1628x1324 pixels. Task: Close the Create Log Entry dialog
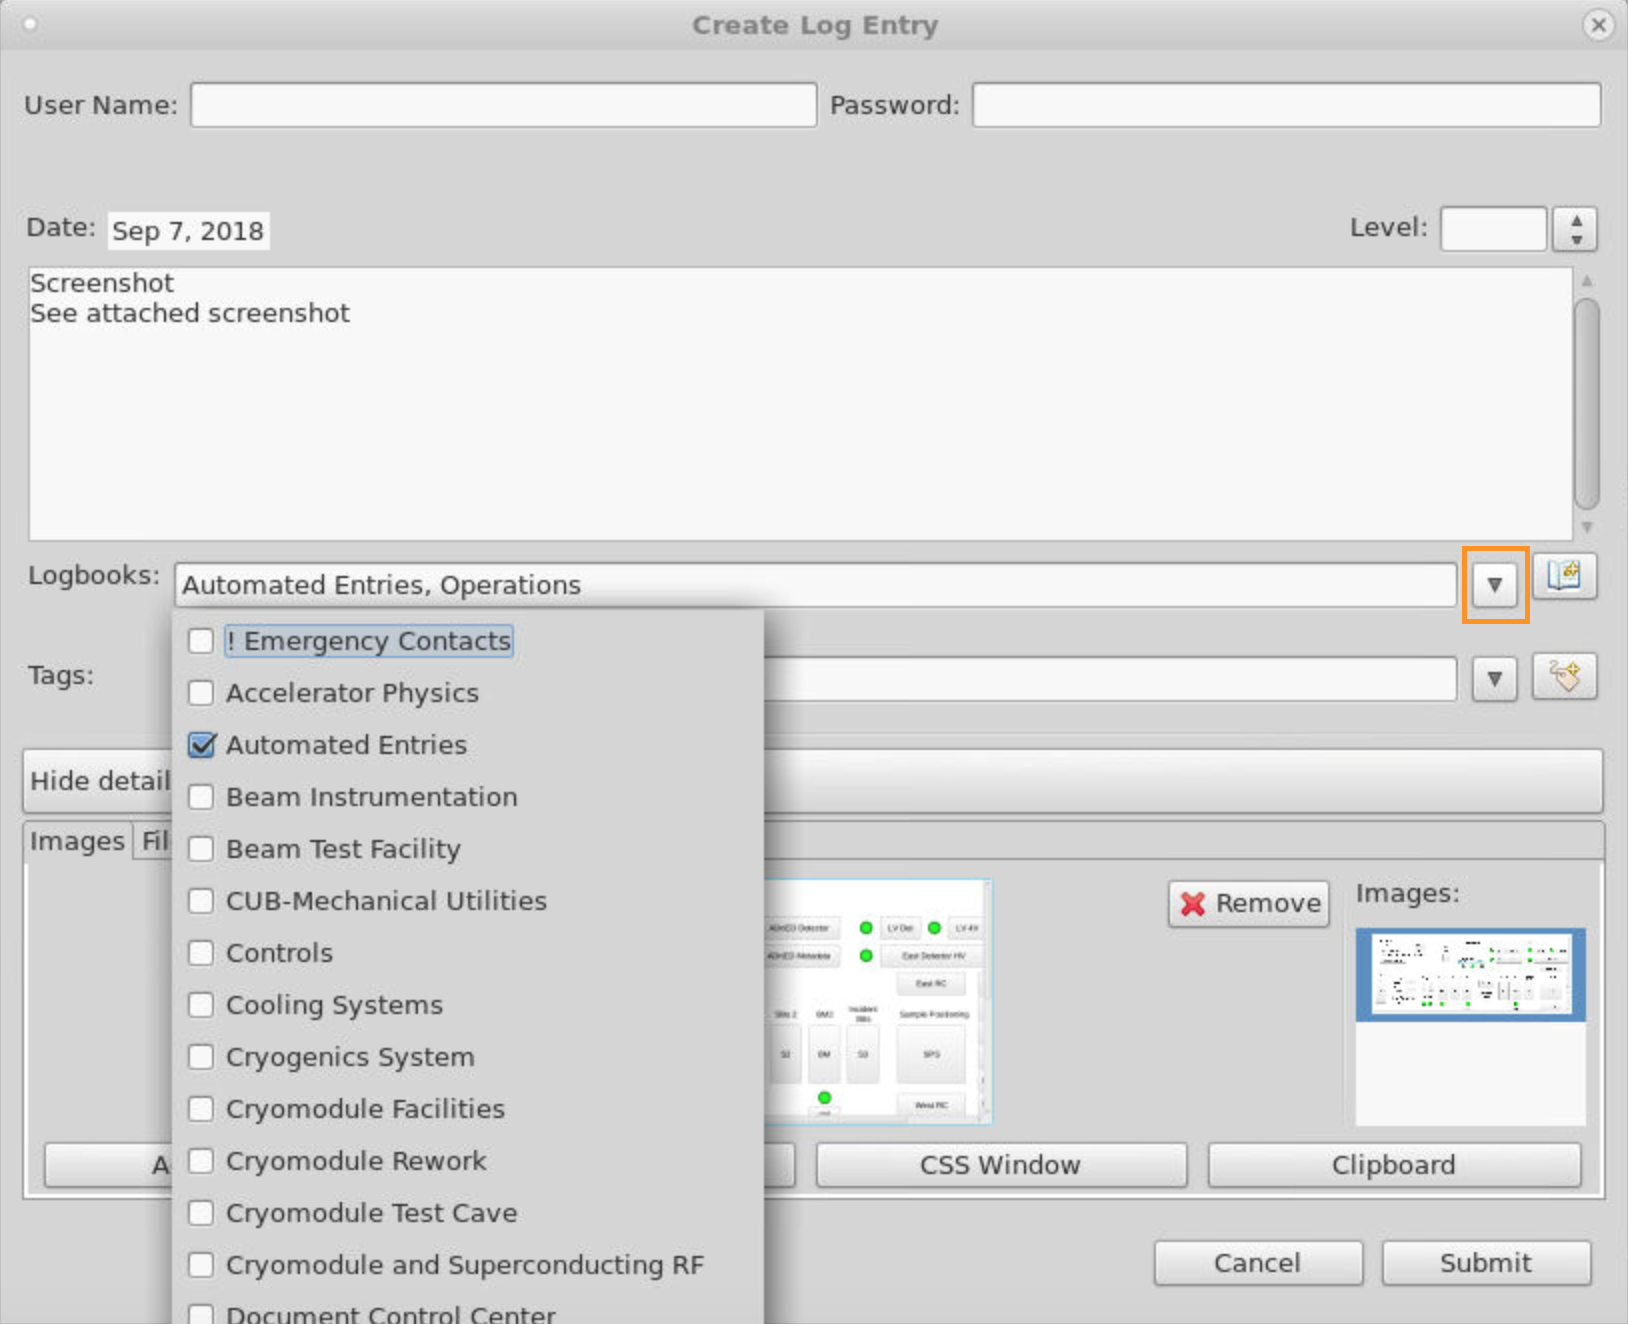coord(1598,25)
